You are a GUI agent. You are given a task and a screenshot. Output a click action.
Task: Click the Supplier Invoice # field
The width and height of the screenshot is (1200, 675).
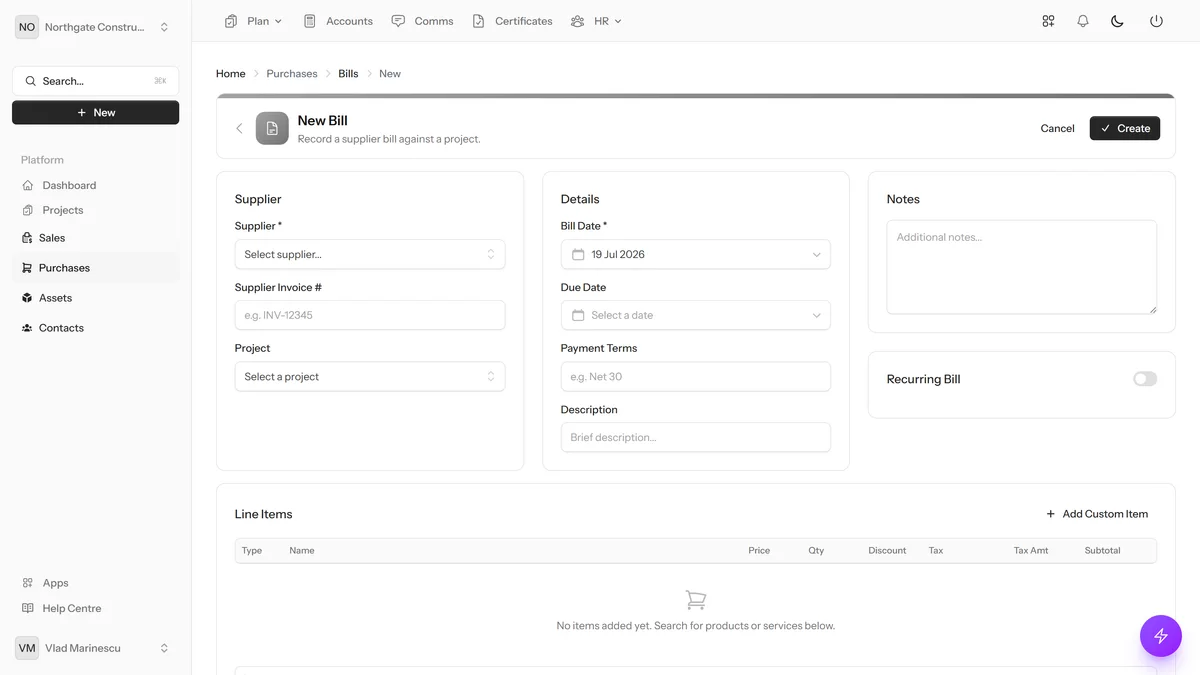370,315
